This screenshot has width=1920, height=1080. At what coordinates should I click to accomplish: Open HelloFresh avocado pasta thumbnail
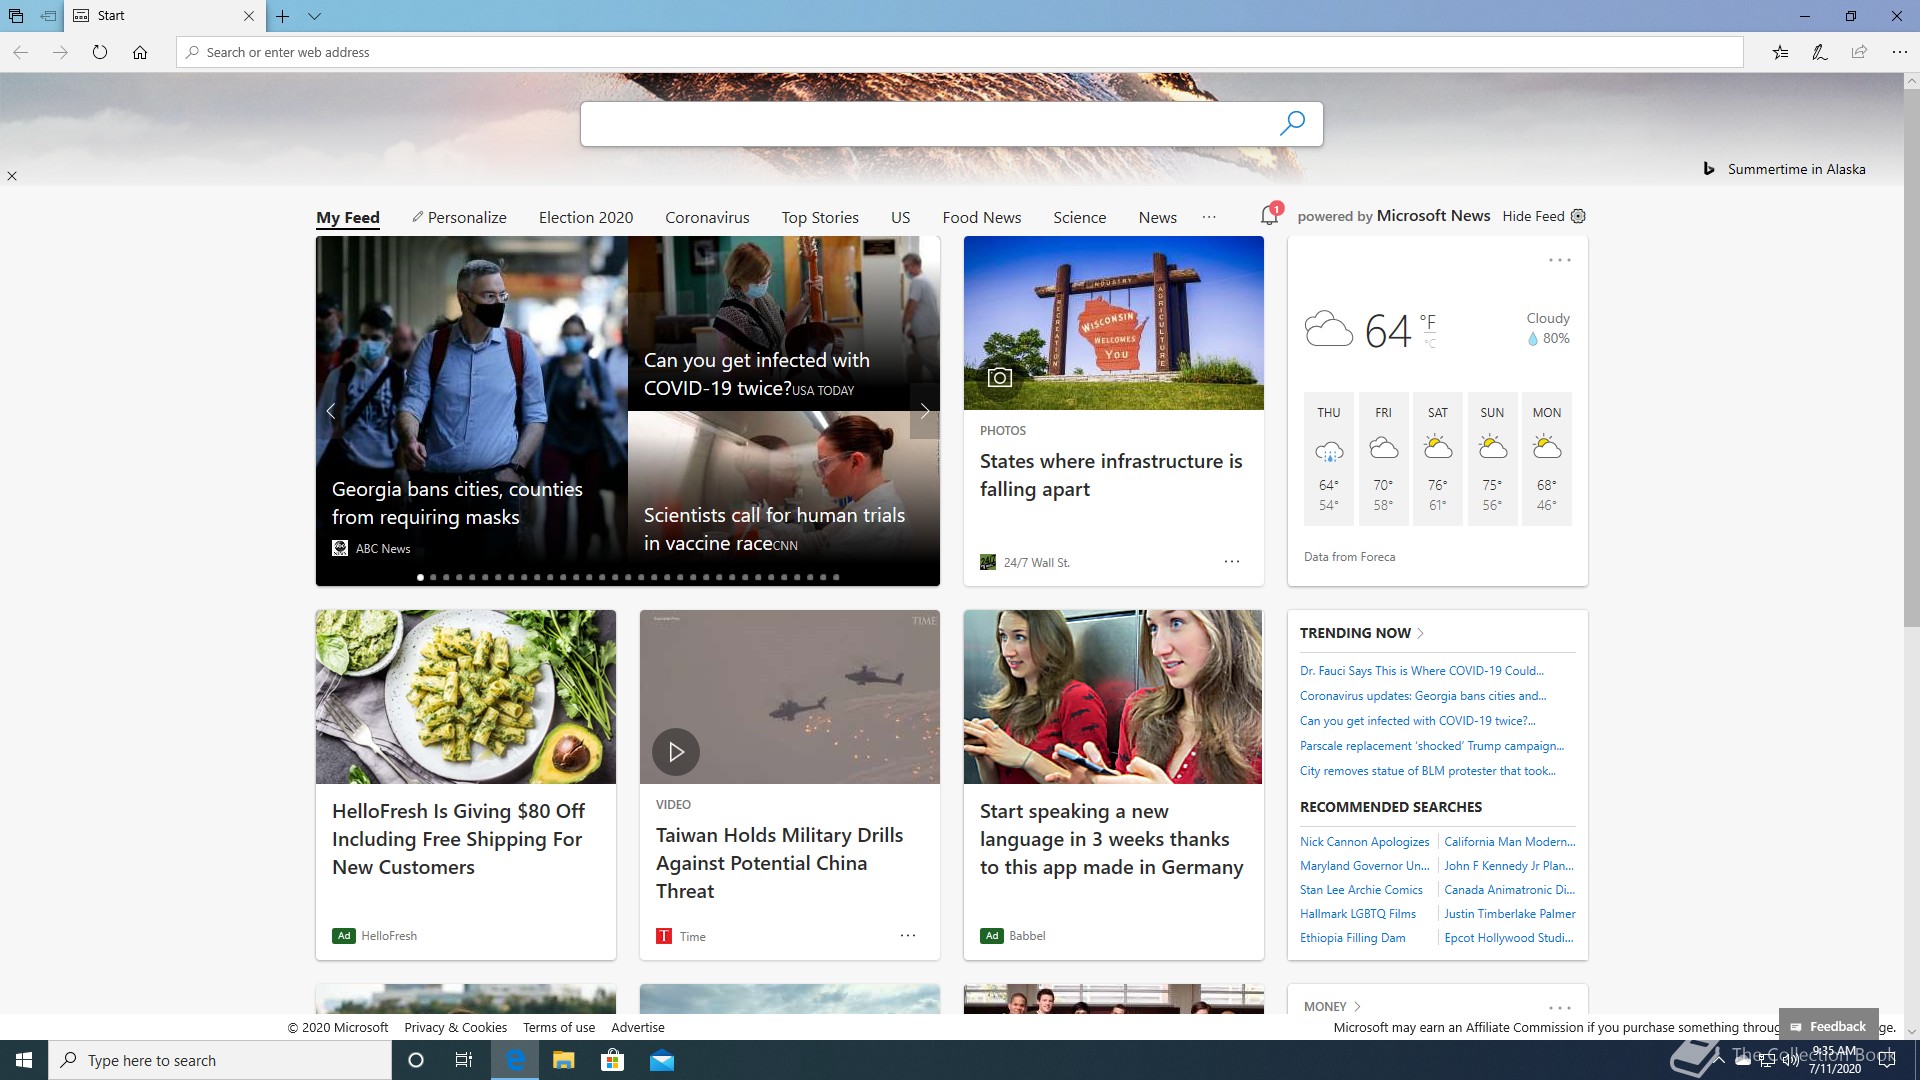coord(465,696)
